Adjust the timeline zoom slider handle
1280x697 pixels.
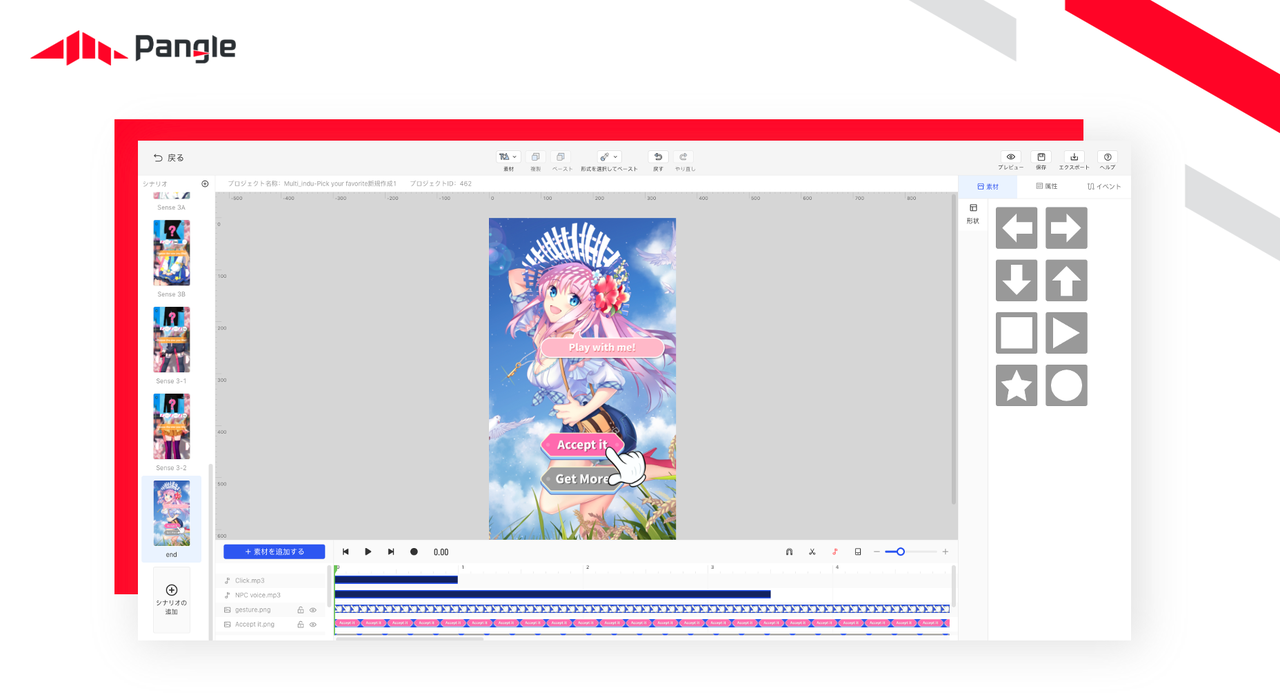pos(900,552)
